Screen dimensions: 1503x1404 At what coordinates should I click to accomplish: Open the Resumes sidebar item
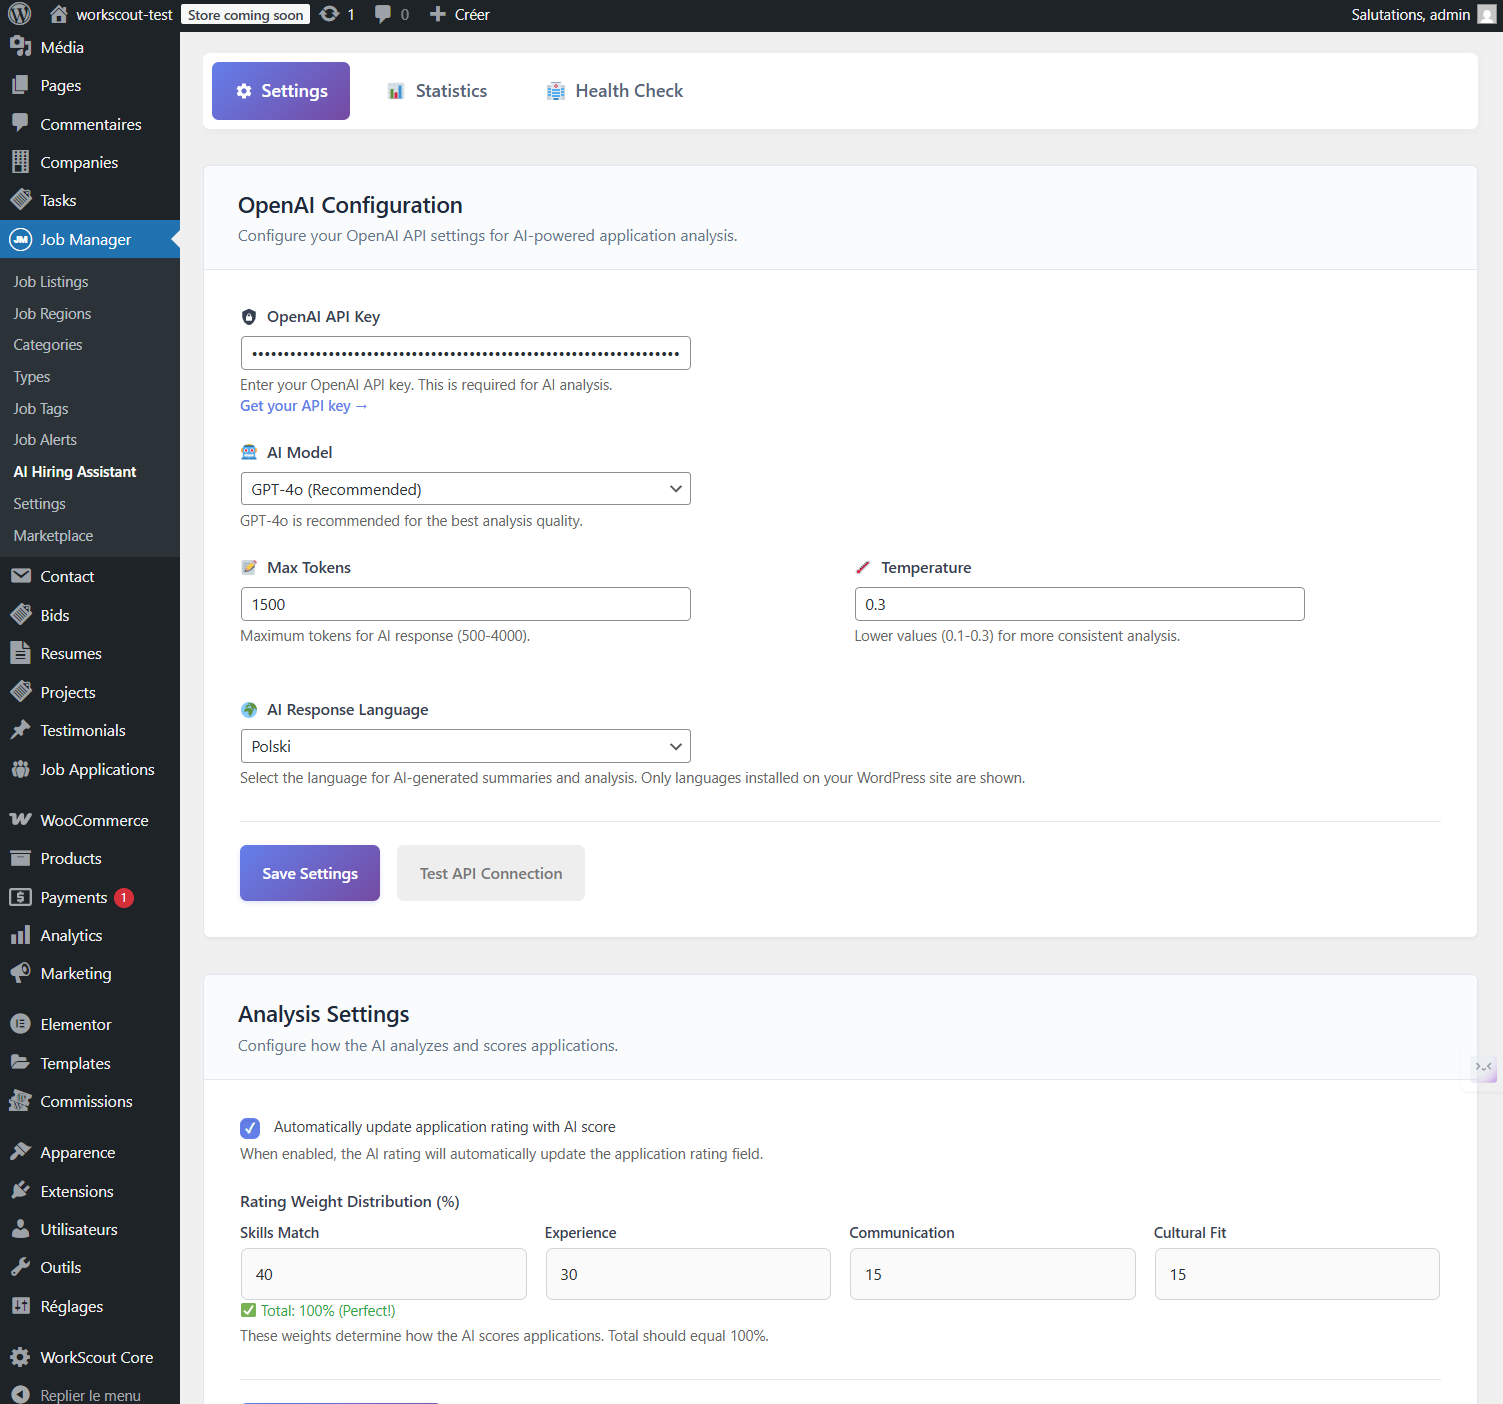pos(71,653)
